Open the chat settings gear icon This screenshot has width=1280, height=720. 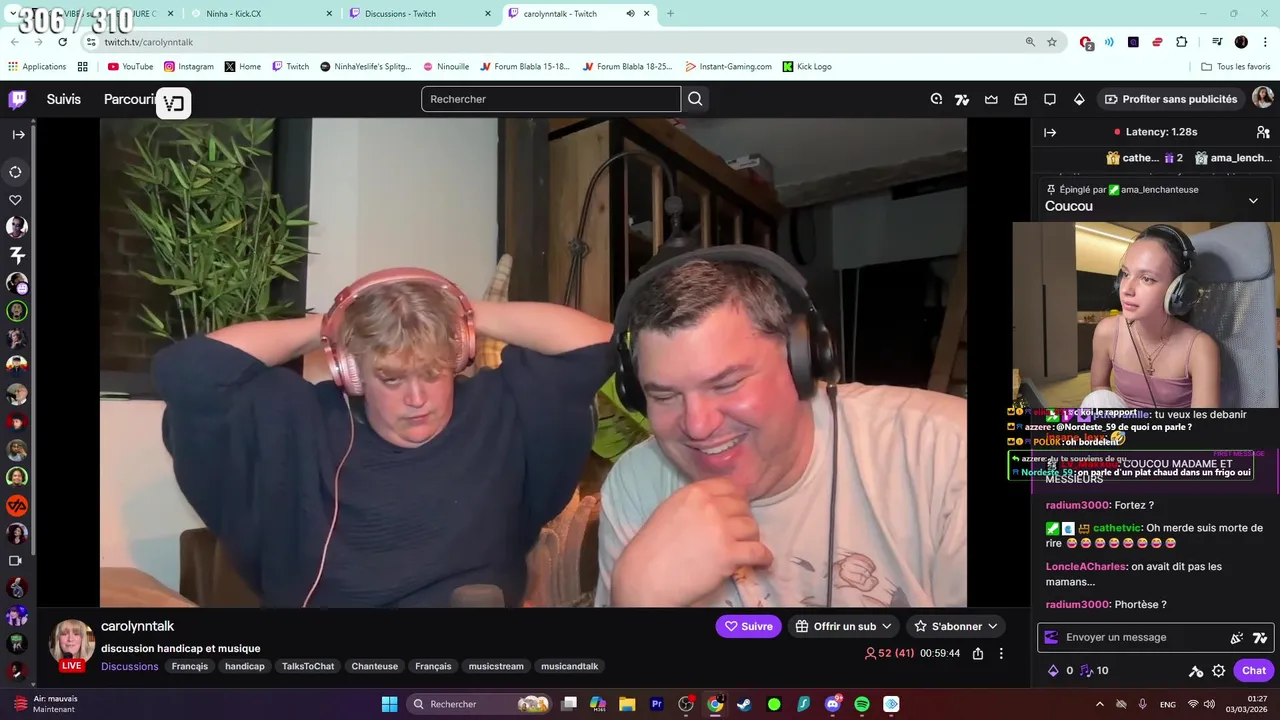point(1218,671)
